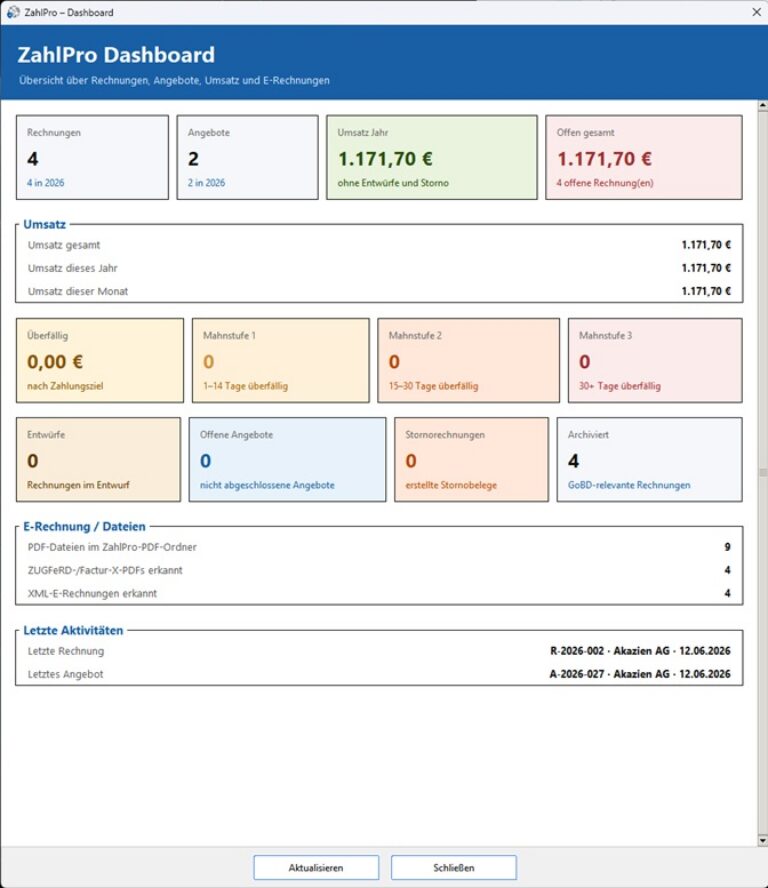The height and width of the screenshot is (888, 768).
Task: Open the Rechnungen summary card
Action: pos(92,157)
